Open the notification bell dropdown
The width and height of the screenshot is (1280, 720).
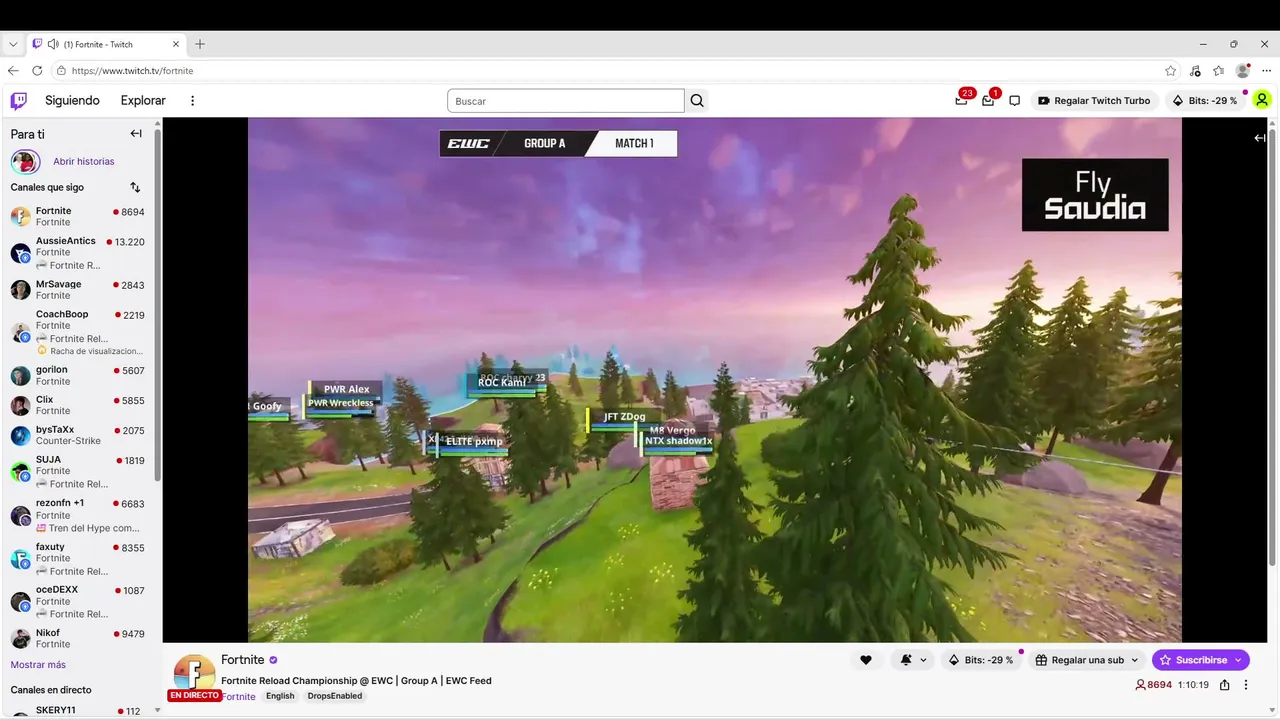[x=913, y=660]
